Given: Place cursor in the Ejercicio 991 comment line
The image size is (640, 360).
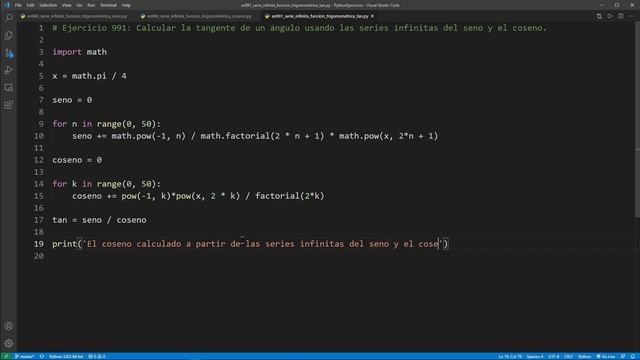Looking at the screenshot, I should point(299,28).
